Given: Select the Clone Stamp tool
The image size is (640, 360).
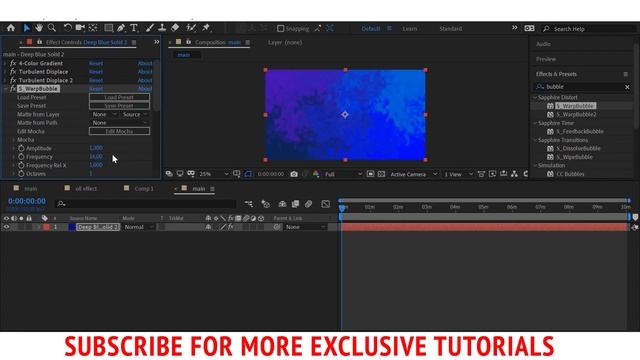Looking at the screenshot, I should click(x=162, y=28).
